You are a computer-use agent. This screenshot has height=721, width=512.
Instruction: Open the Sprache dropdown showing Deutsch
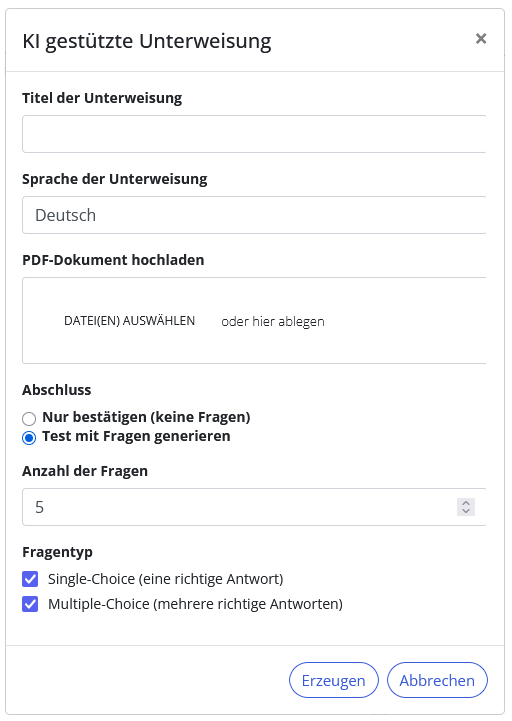click(254, 215)
